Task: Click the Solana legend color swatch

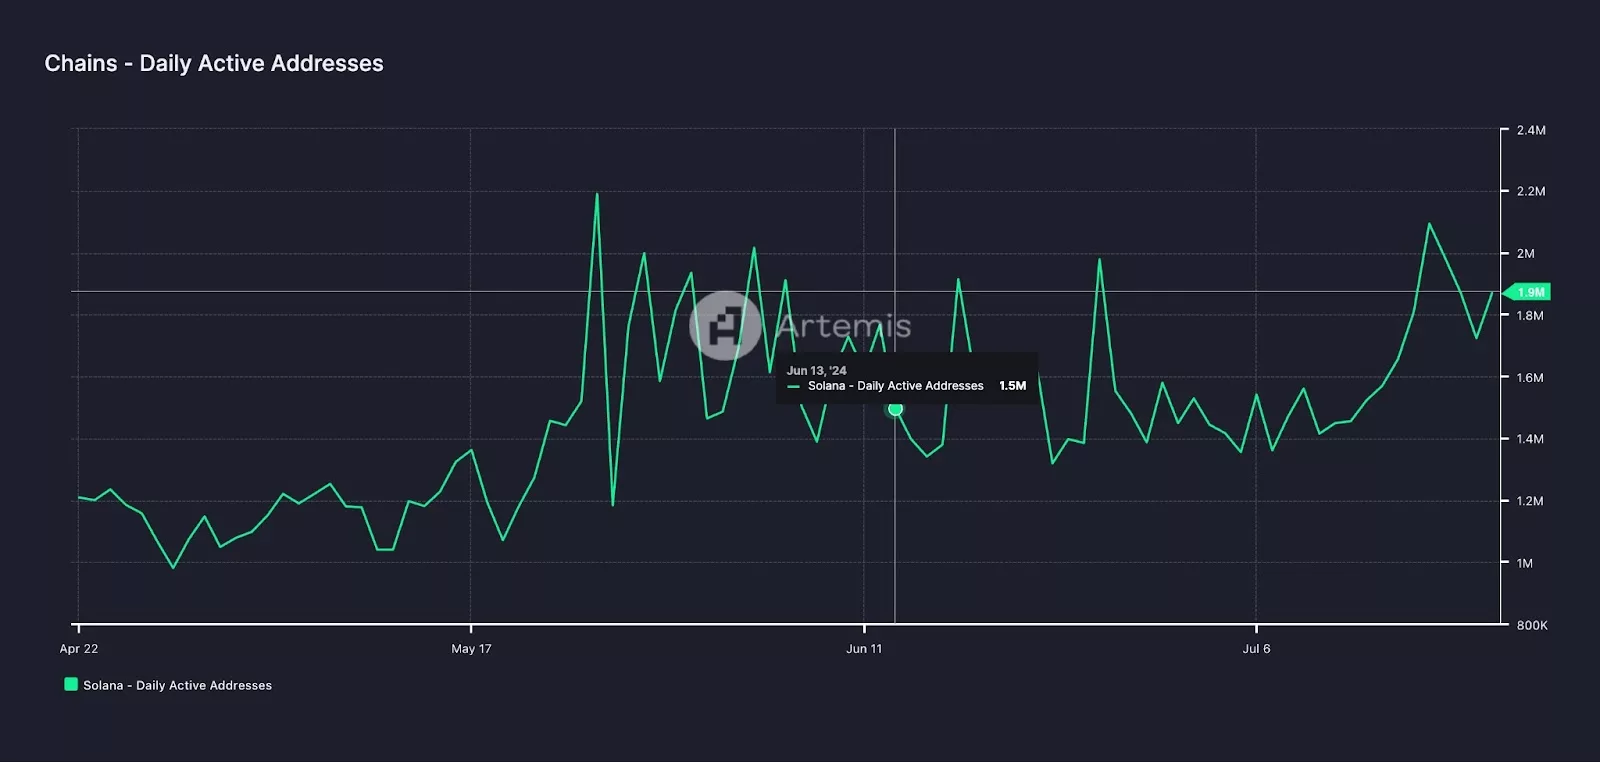Action: [x=71, y=684]
